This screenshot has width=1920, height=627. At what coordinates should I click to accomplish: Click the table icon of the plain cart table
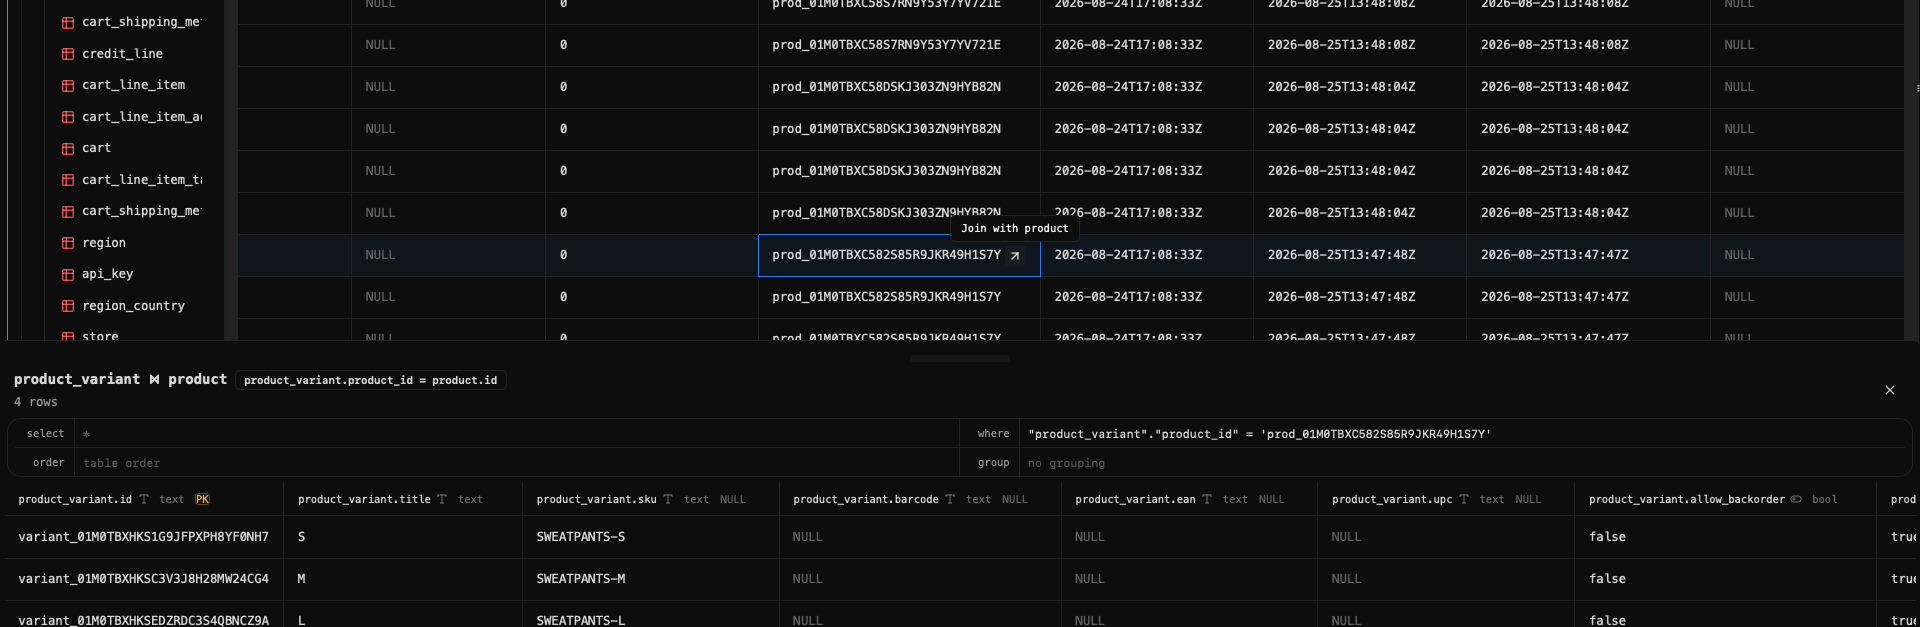pos(68,148)
